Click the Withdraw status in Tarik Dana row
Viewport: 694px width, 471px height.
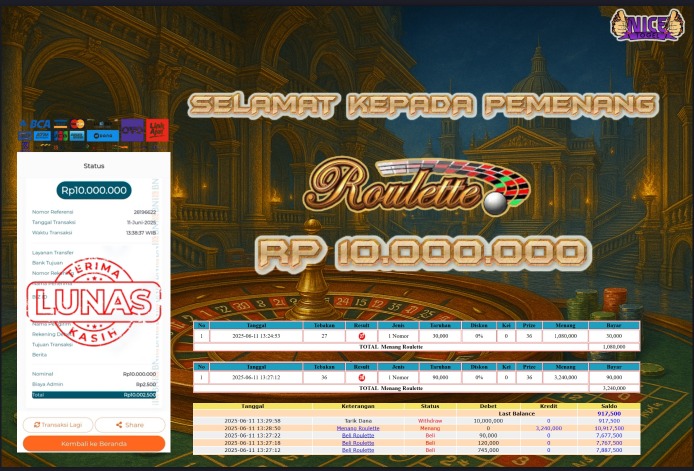(x=430, y=421)
